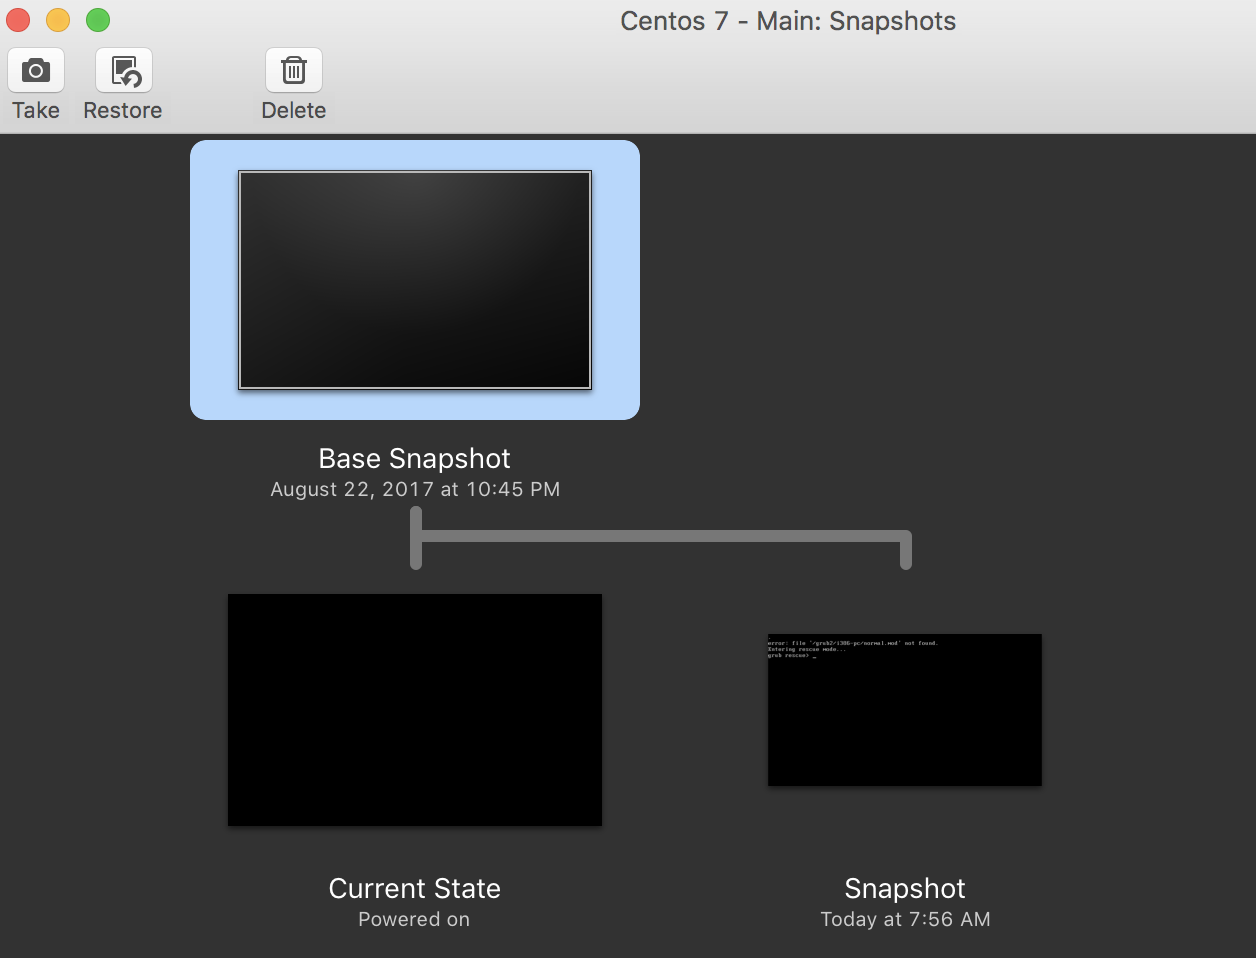This screenshot has height=958, width=1256.
Task: Click the 'Snapshot' name label
Action: (905, 888)
